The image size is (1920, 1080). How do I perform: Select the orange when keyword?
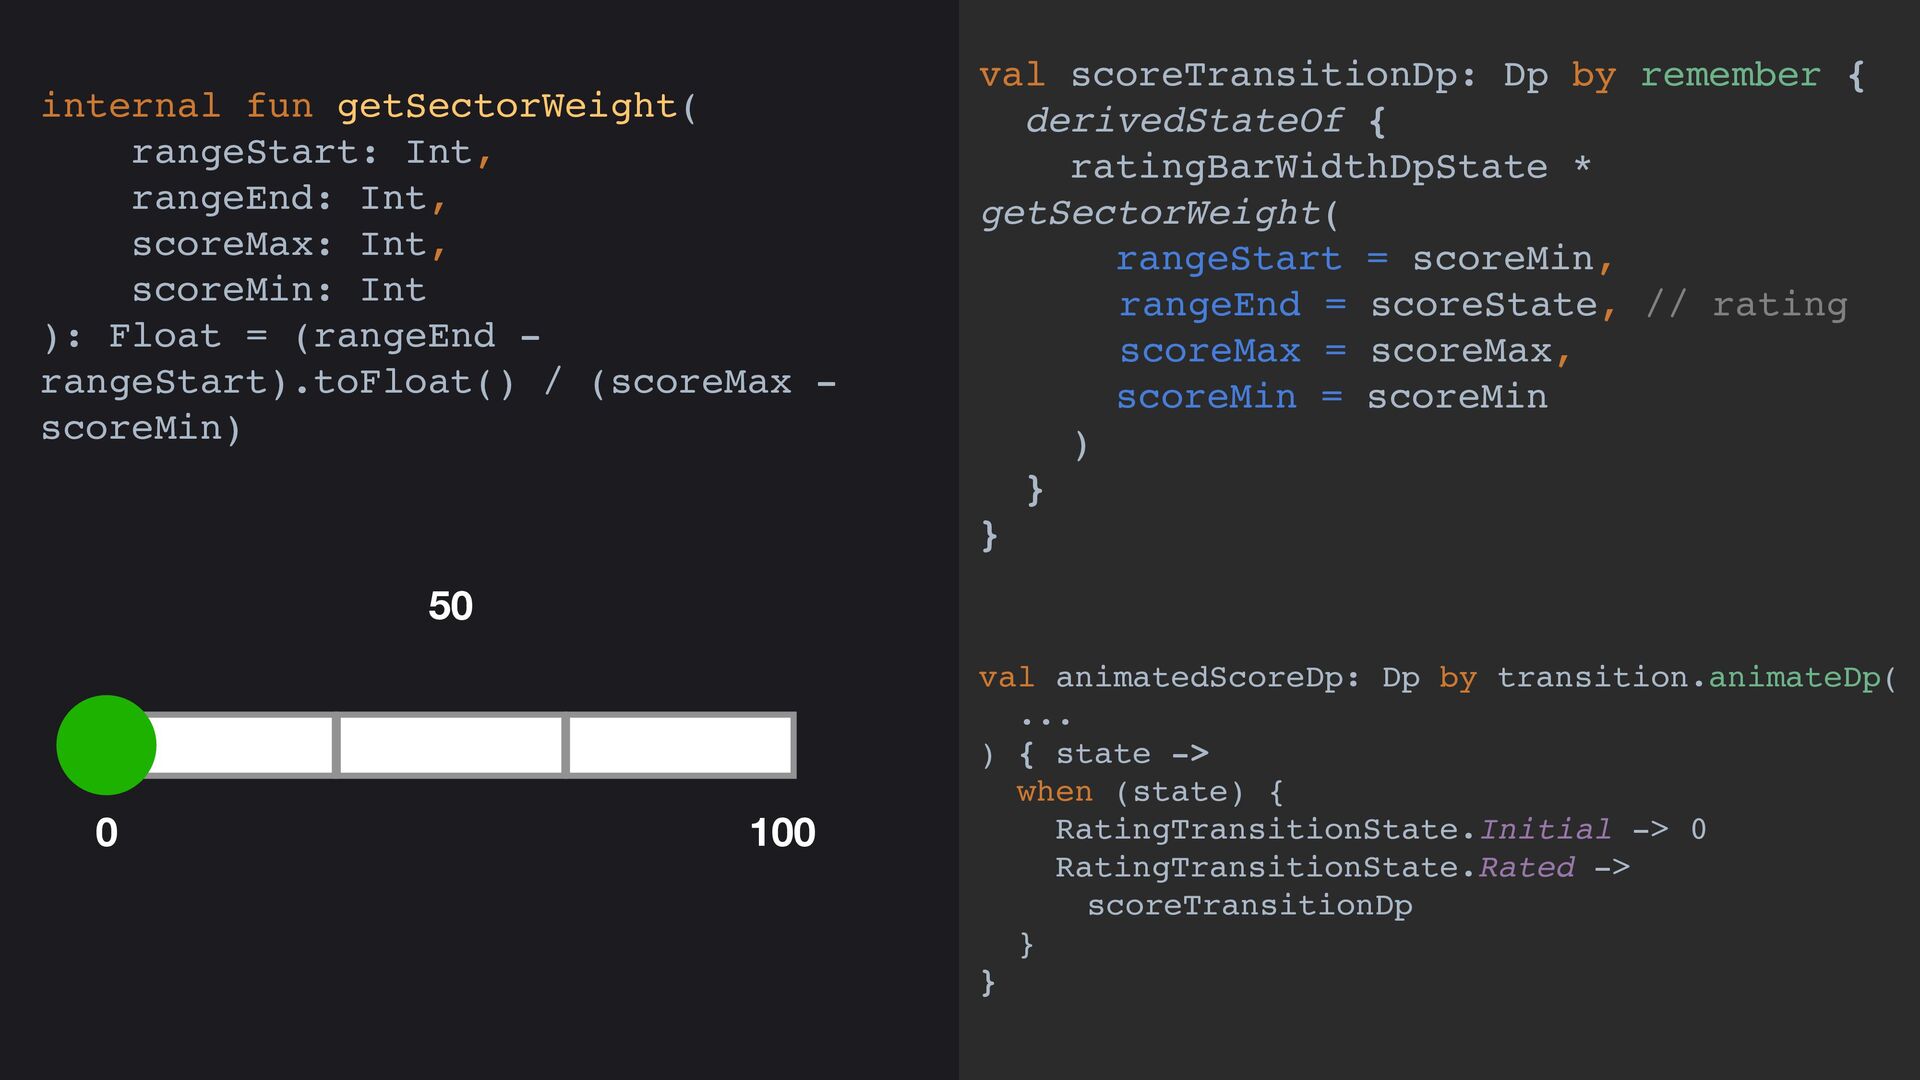[x=1054, y=792]
